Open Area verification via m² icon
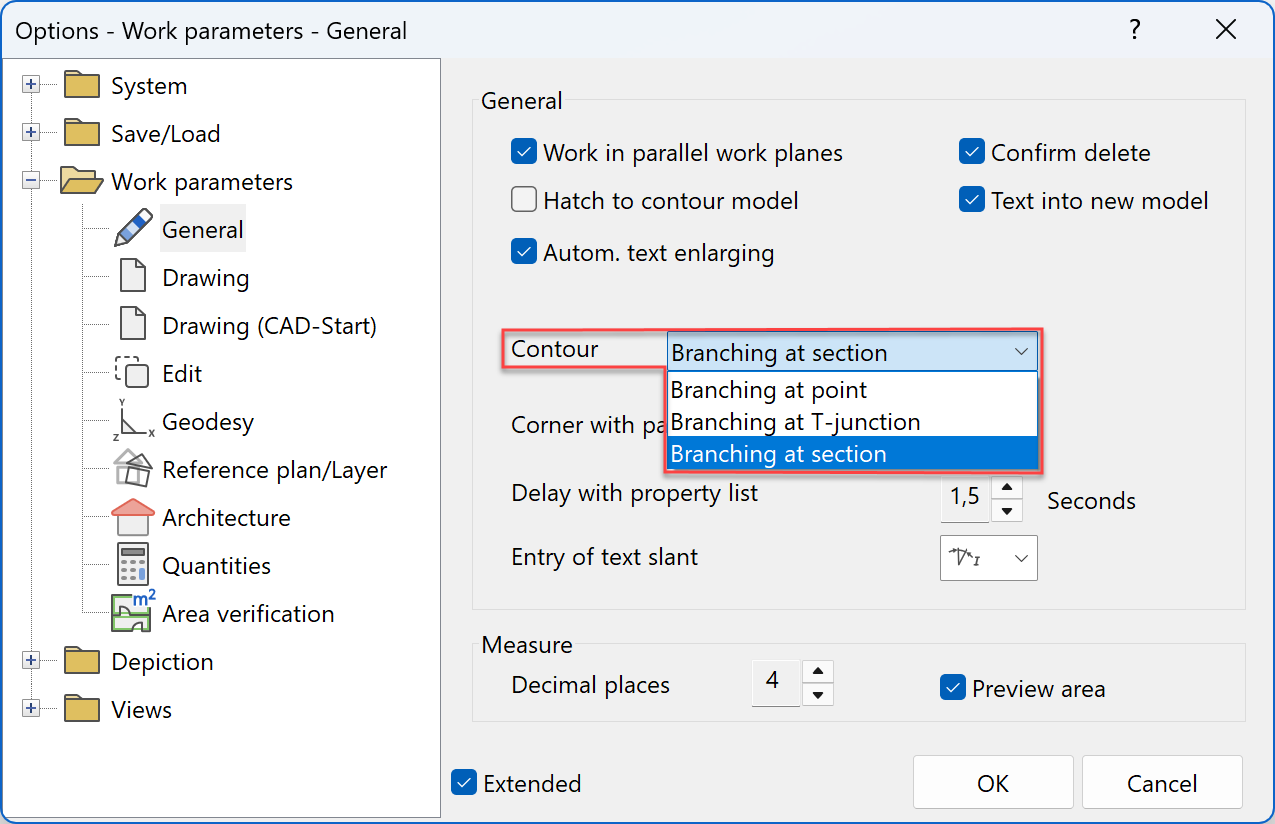Viewport: 1275px width, 824px height. tap(133, 612)
